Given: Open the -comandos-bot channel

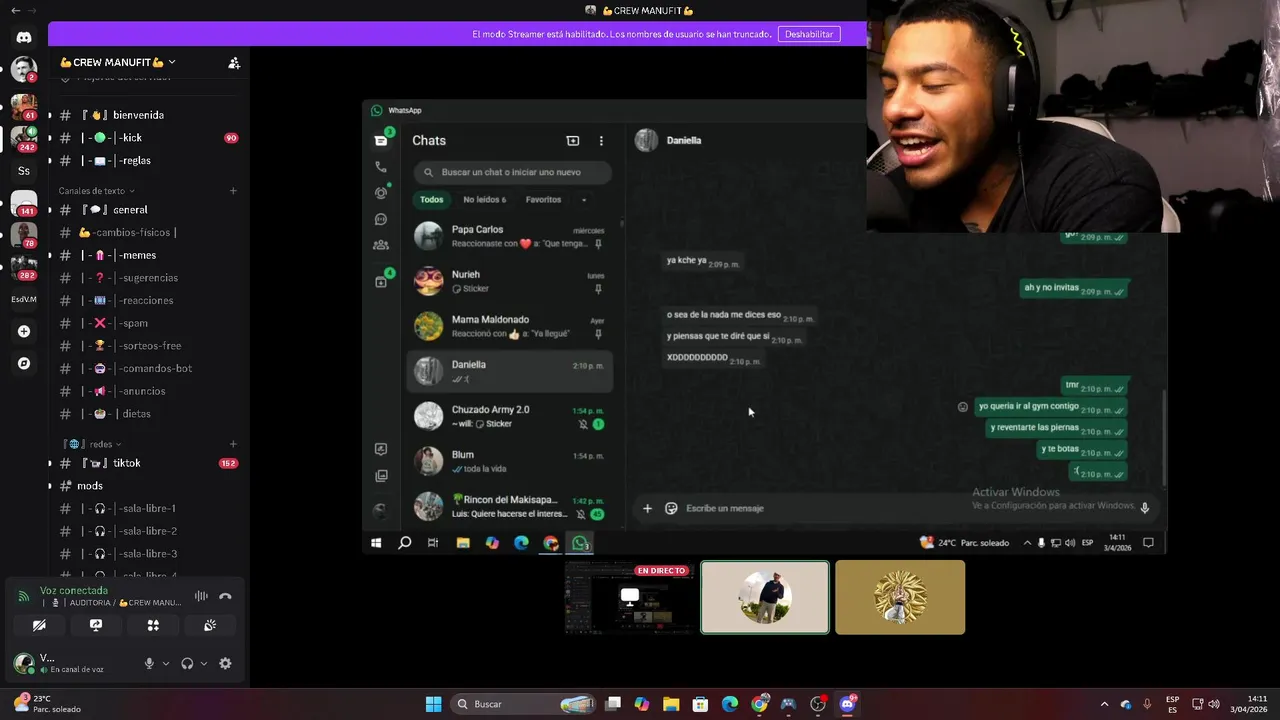Looking at the screenshot, I should 148,368.
